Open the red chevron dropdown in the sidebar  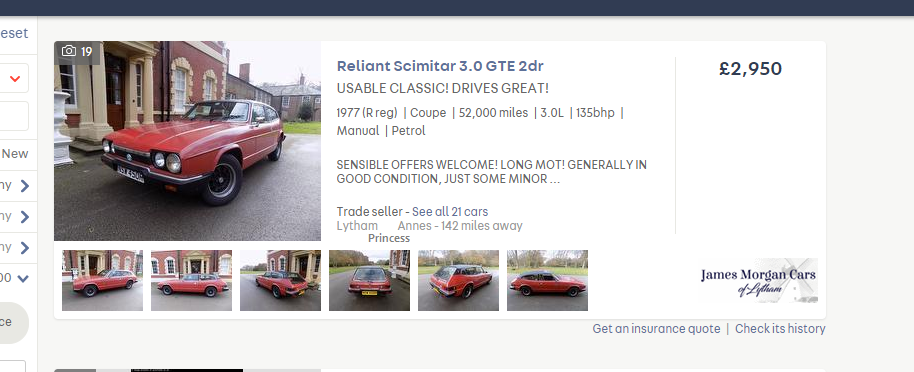tap(15, 78)
